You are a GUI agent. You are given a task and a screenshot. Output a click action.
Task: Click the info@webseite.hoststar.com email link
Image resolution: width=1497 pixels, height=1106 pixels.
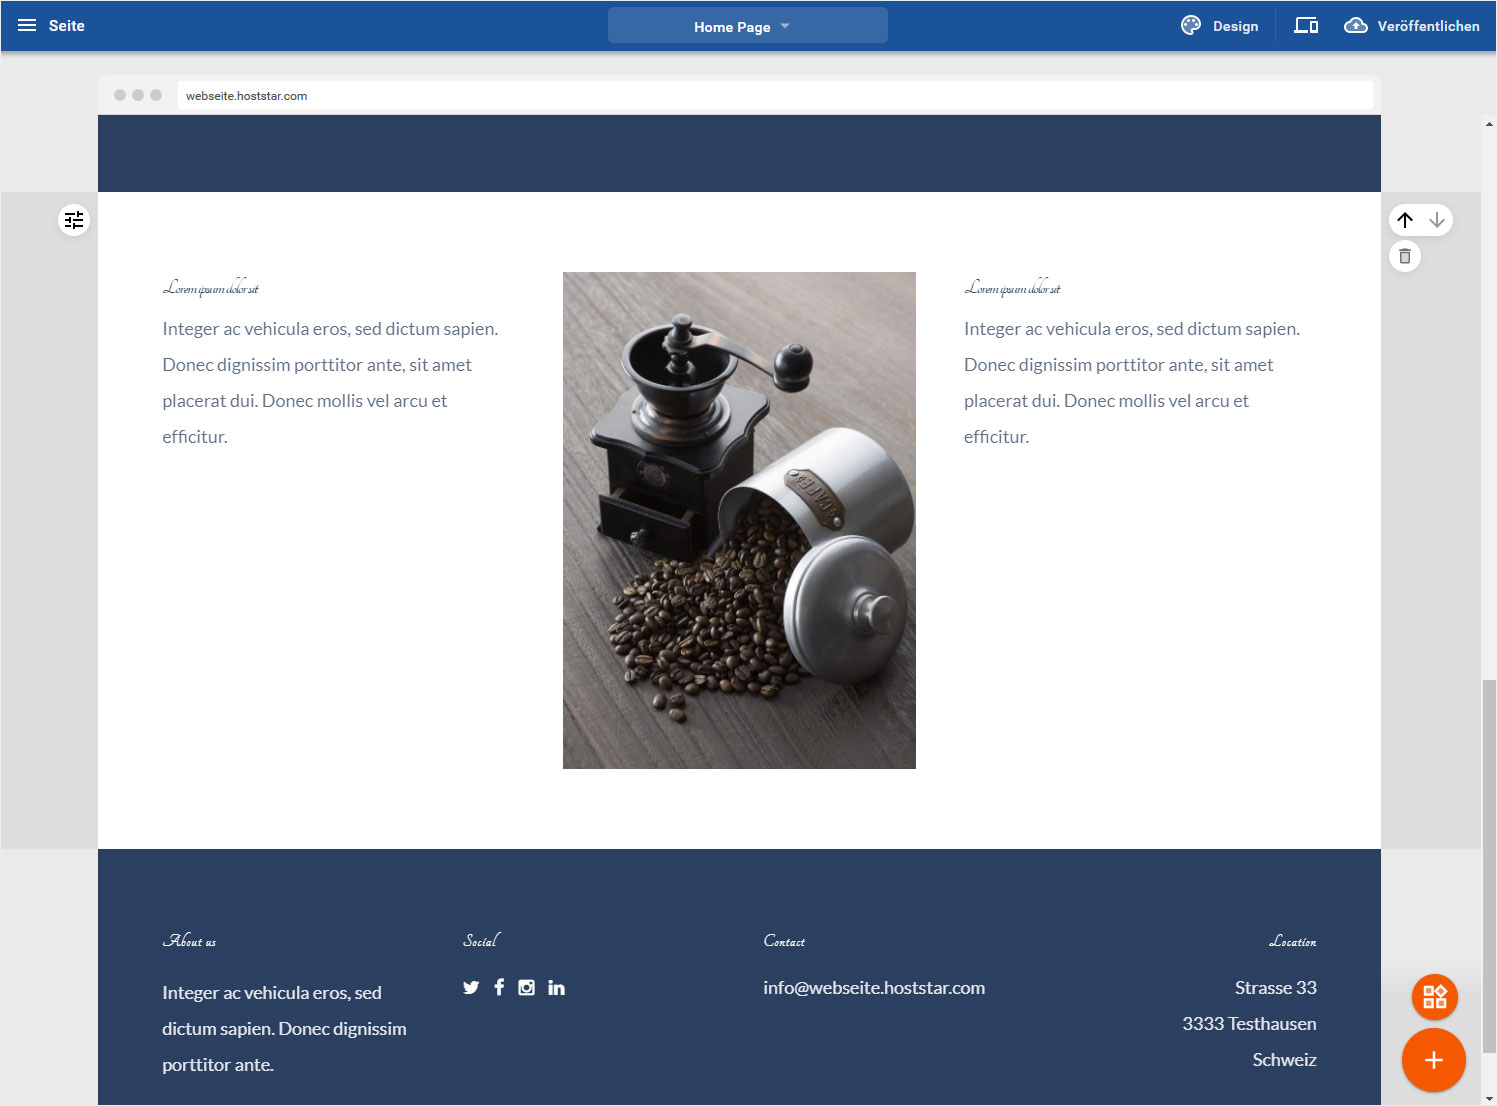click(x=874, y=988)
